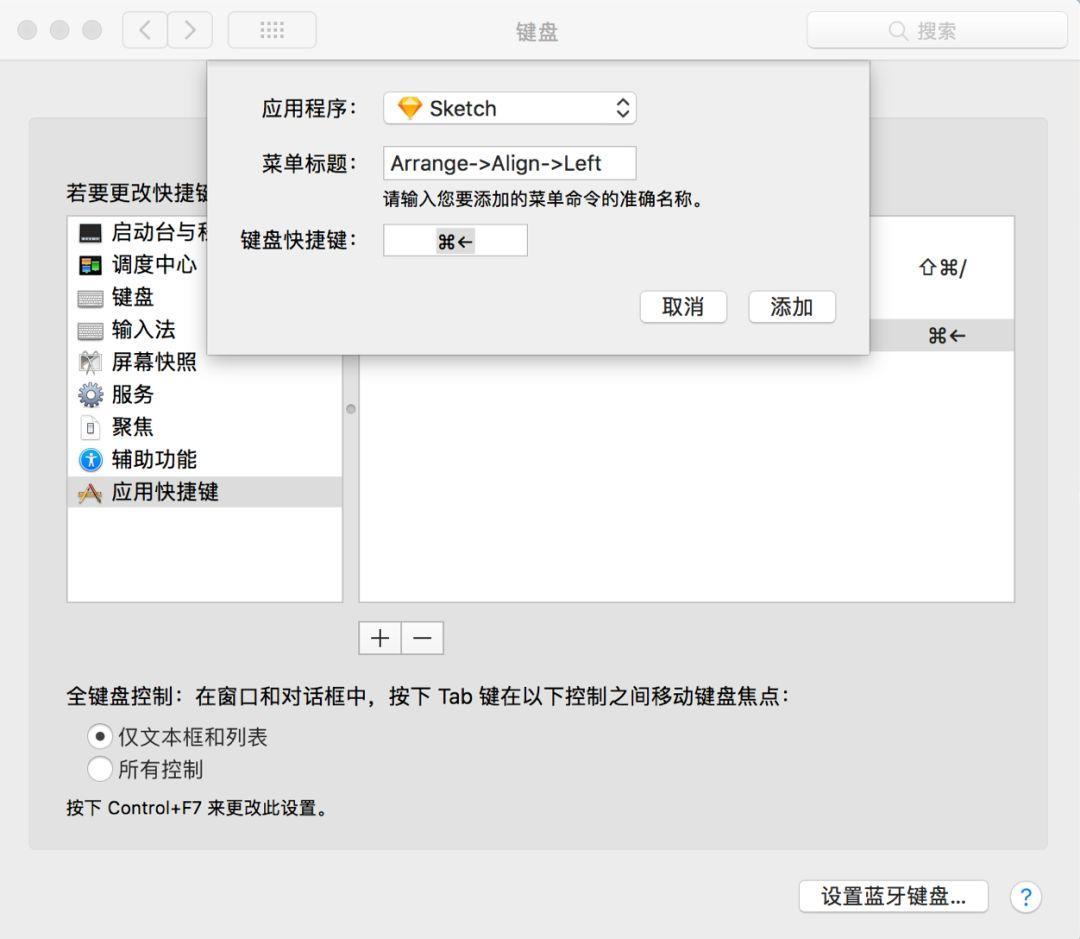Click 添加 to add the shortcut
1080x939 pixels.
(x=792, y=307)
